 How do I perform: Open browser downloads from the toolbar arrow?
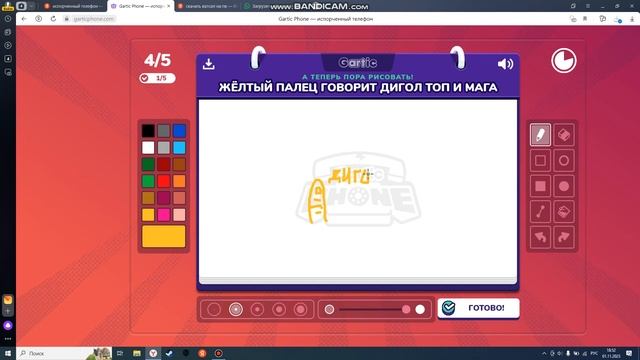coord(633,19)
